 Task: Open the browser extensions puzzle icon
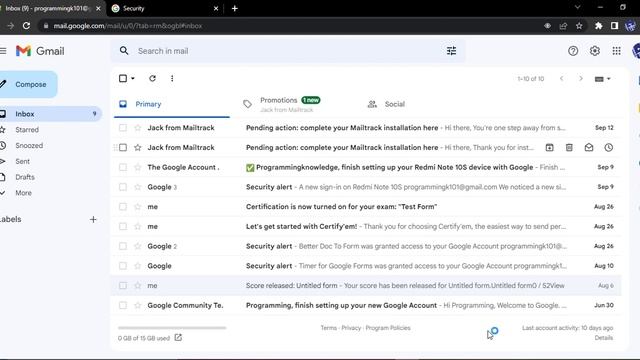coord(598,26)
